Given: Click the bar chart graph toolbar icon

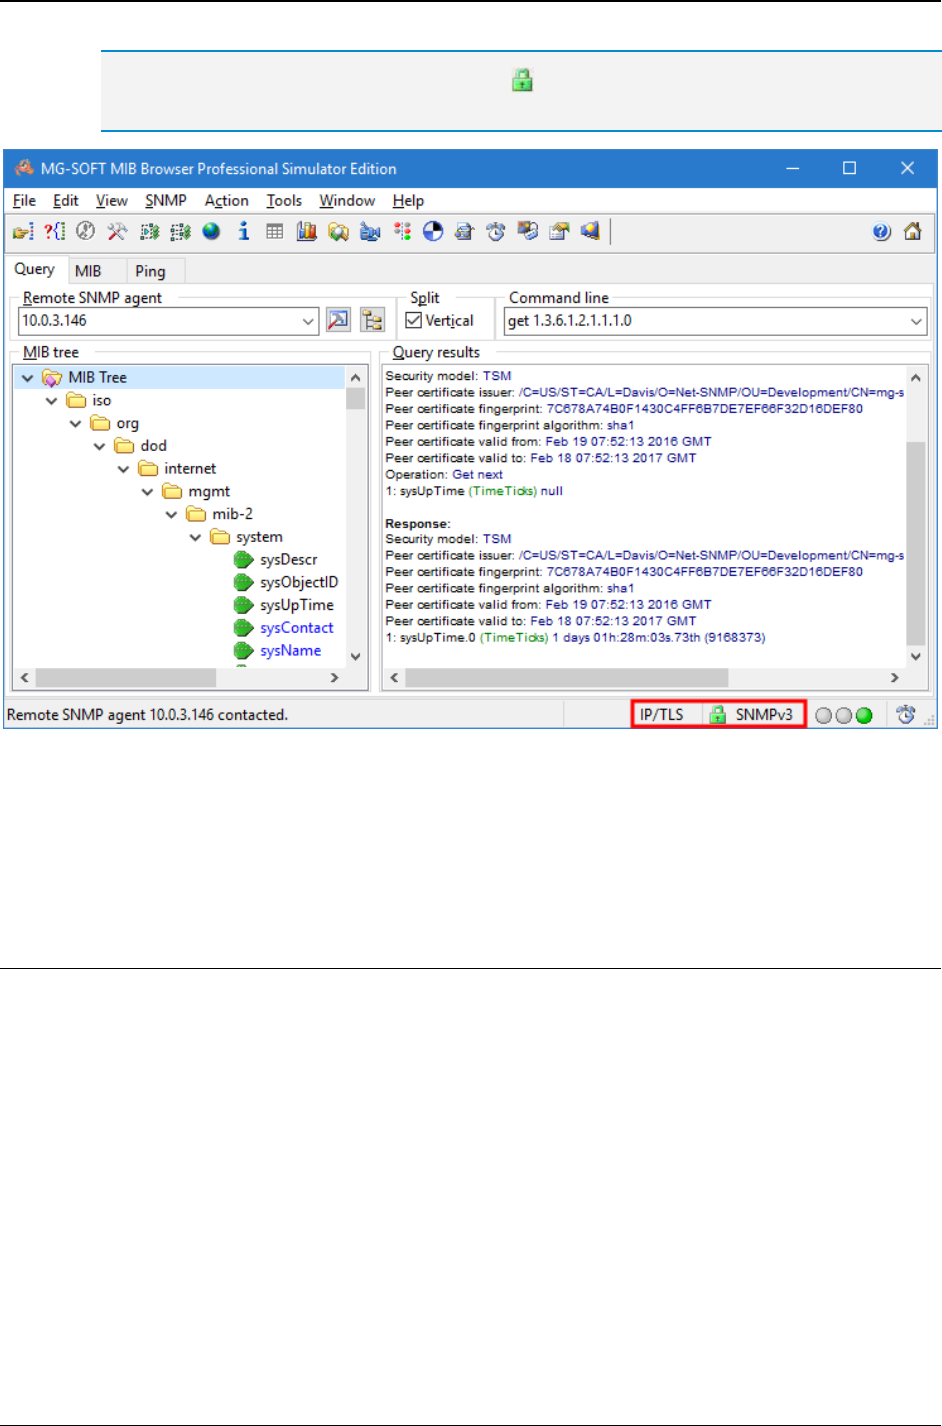Looking at the screenshot, I should click(x=307, y=232).
